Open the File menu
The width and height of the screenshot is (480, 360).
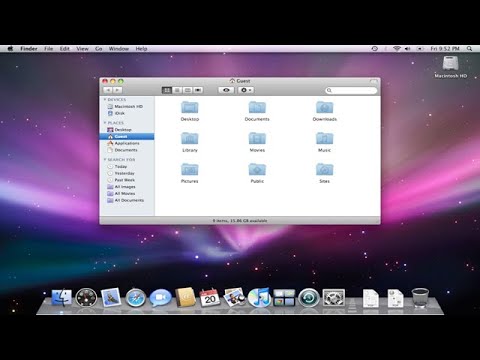click(x=49, y=49)
